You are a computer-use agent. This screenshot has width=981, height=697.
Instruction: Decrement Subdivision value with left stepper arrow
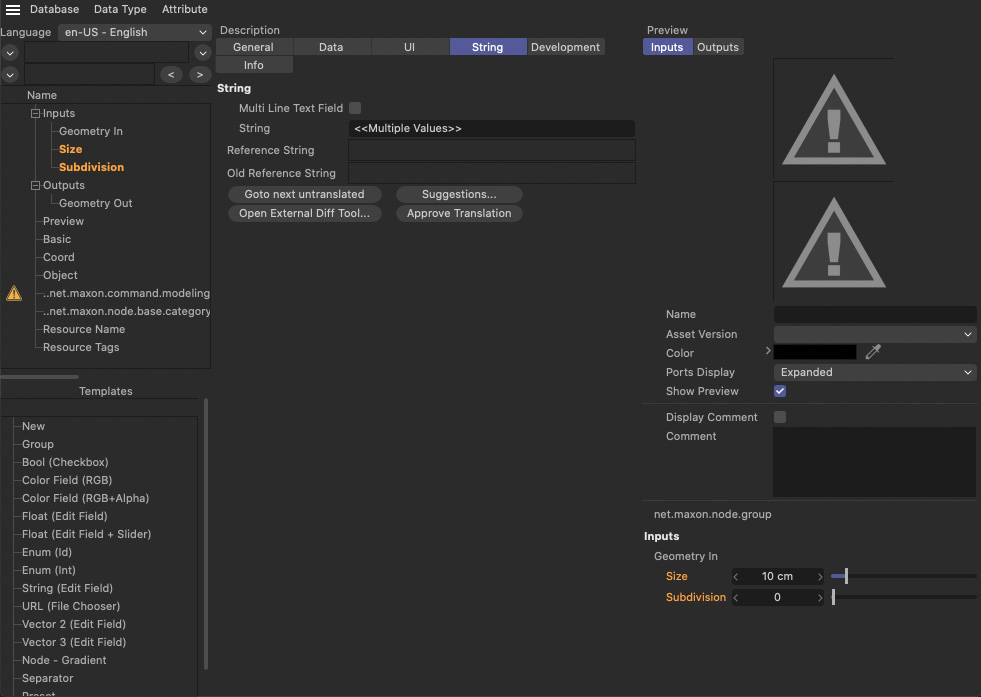[737, 598]
